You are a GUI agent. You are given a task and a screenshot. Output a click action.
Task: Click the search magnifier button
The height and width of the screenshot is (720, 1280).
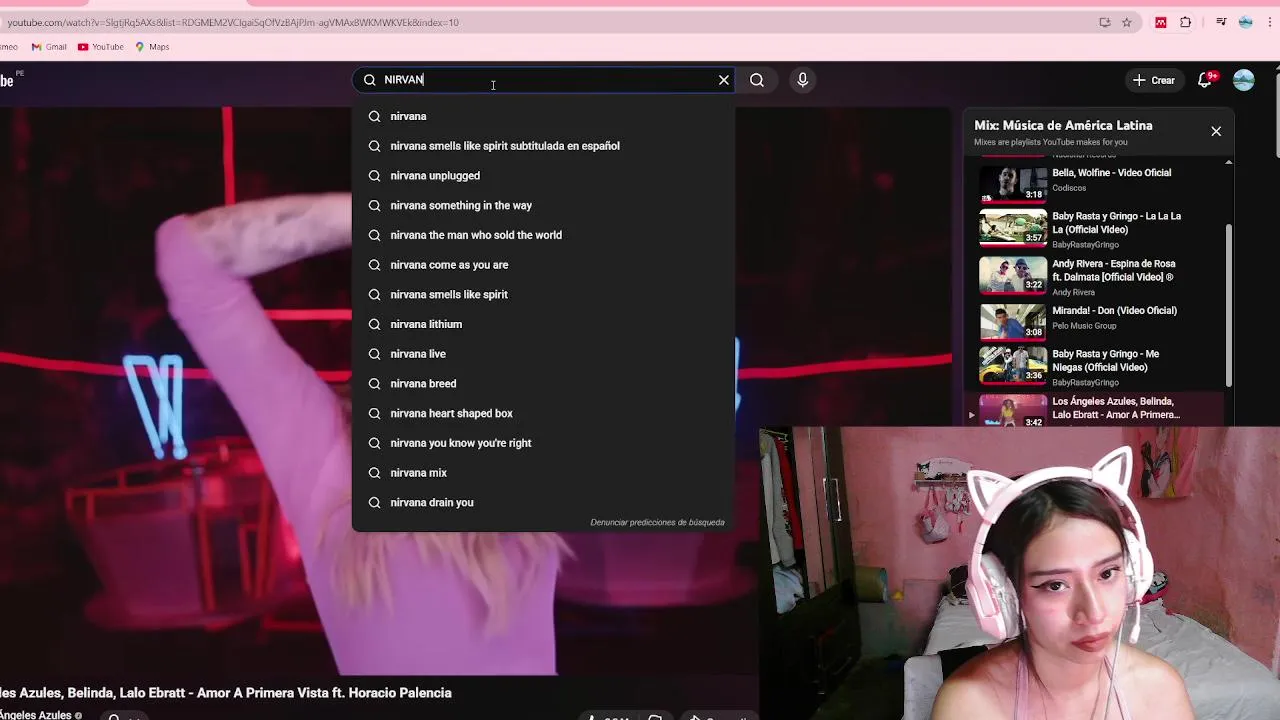[757, 80]
